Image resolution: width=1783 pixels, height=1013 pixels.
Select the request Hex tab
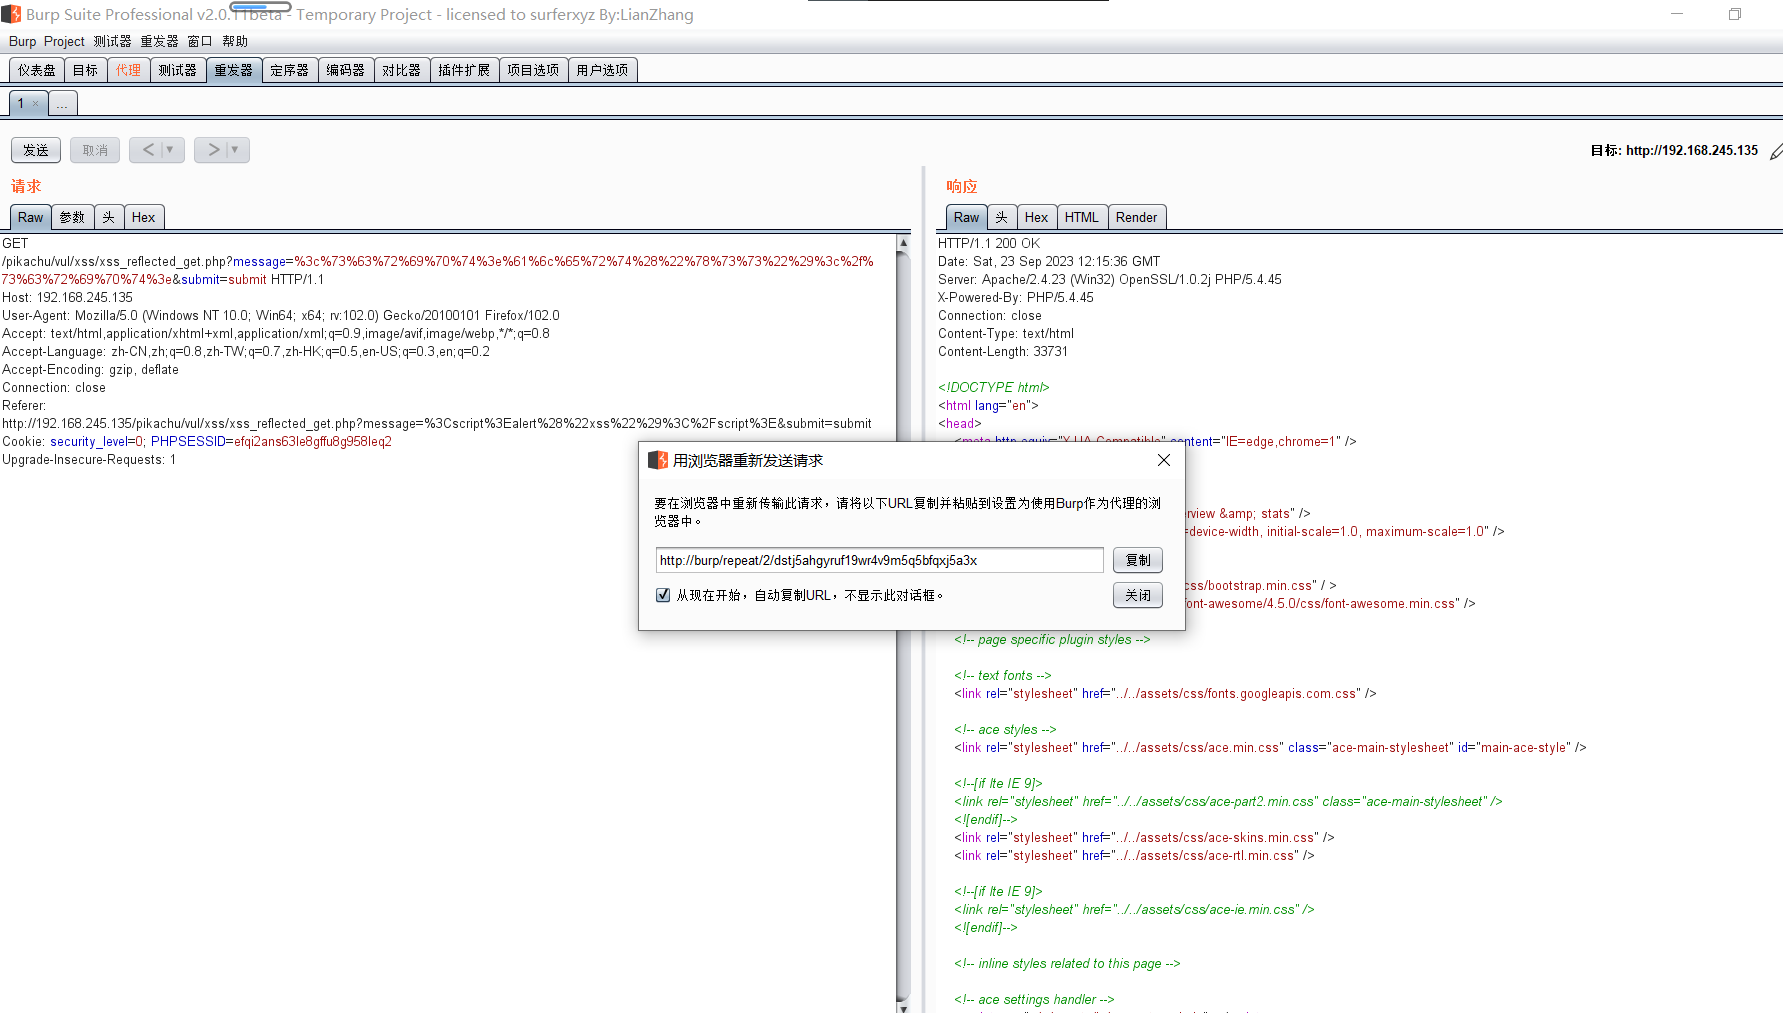144,217
